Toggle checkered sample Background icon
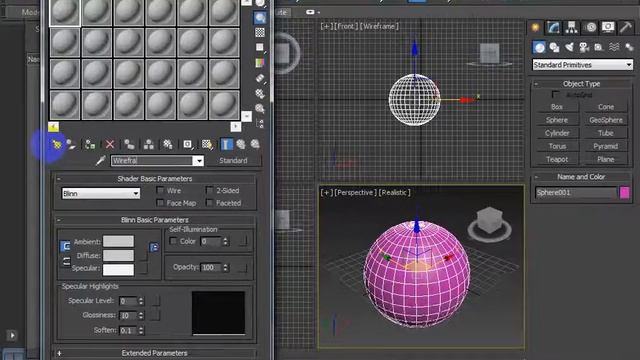640x360 pixels. [x=260, y=32]
